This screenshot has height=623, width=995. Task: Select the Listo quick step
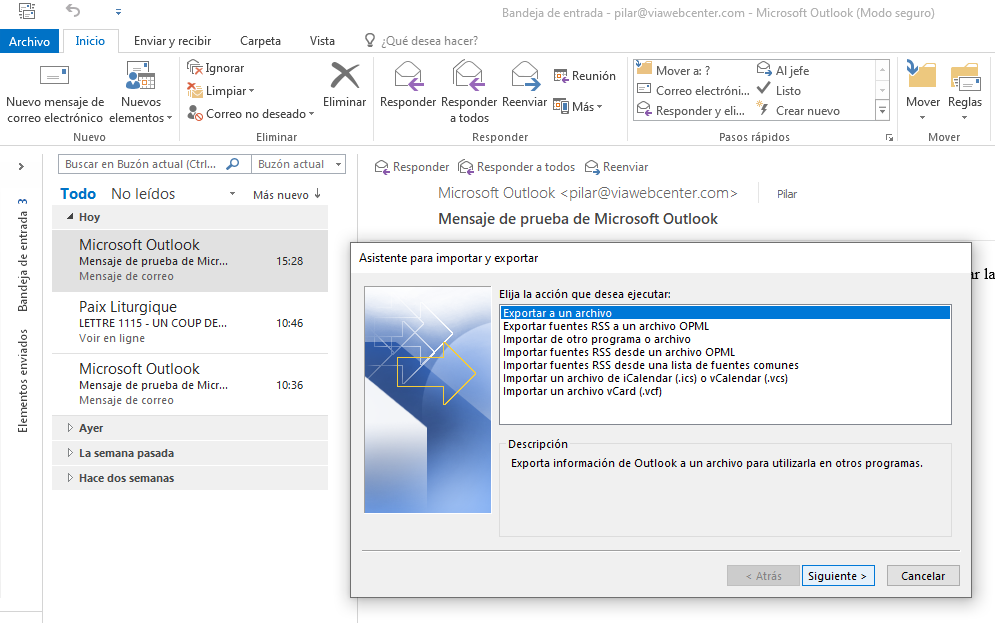click(x=779, y=90)
